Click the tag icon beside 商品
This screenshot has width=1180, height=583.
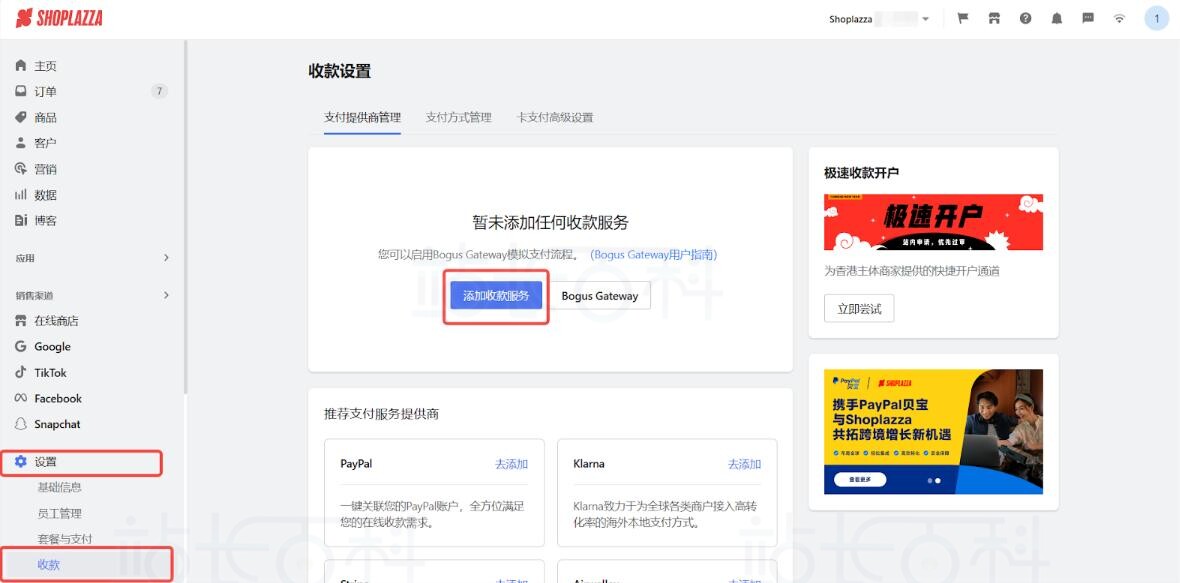click(x=21, y=117)
